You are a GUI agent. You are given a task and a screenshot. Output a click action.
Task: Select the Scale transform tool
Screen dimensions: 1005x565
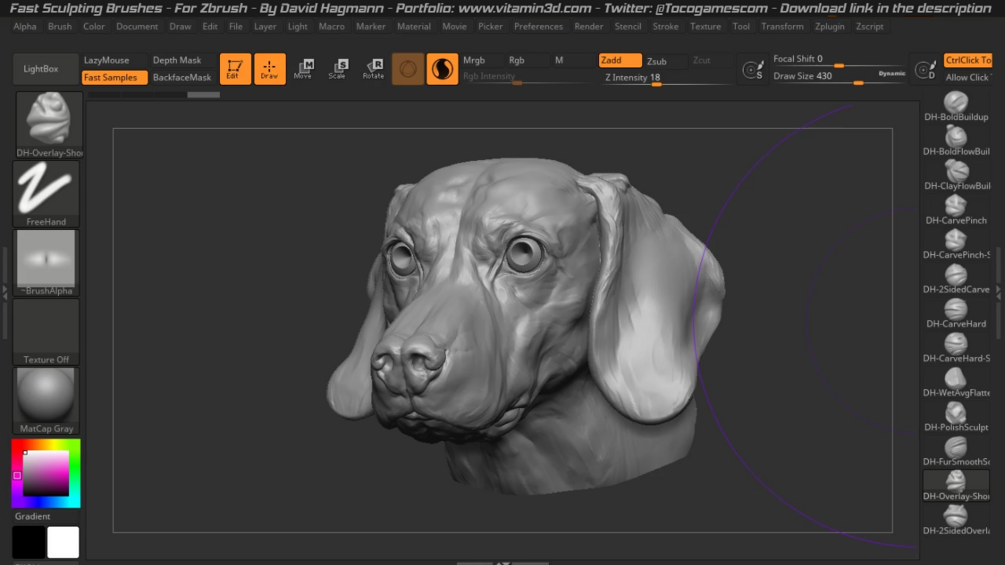point(338,69)
